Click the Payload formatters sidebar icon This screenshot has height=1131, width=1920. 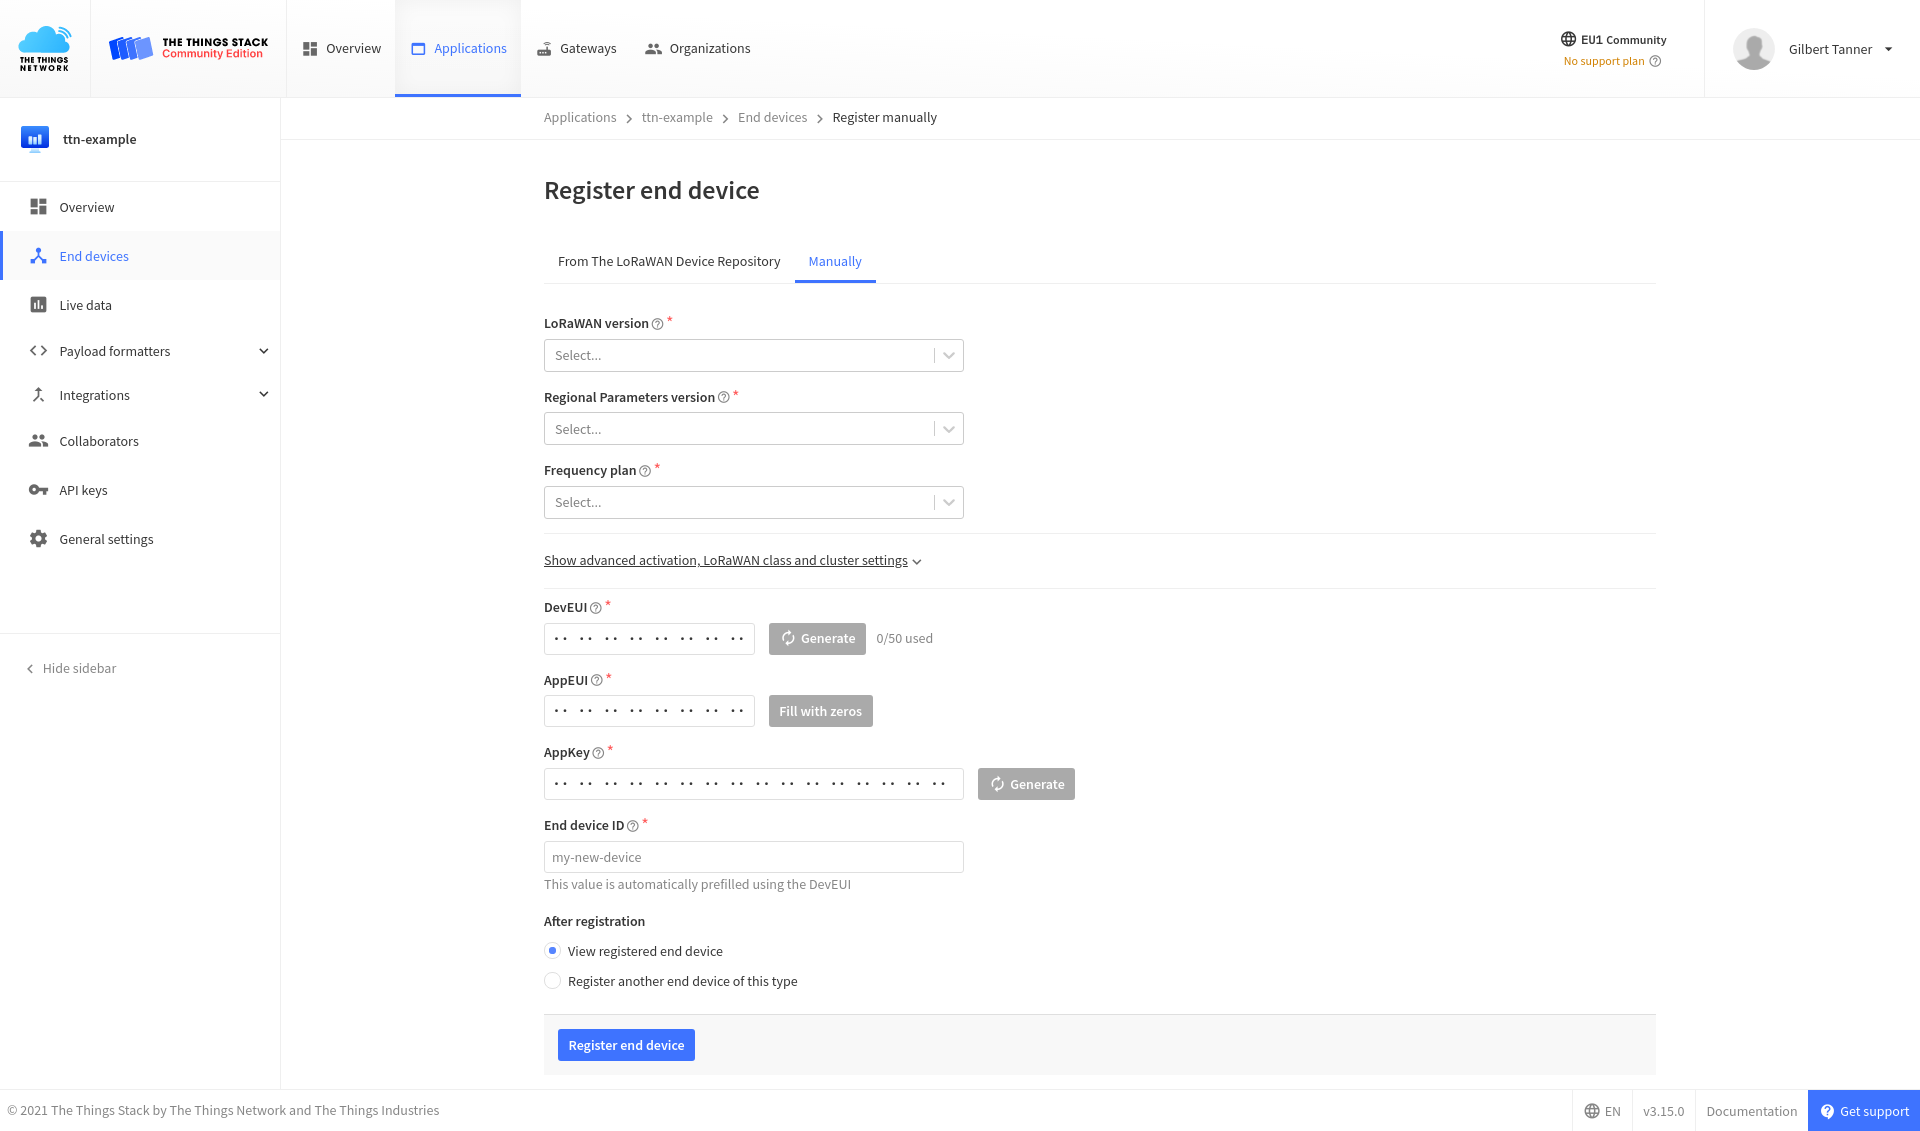point(36,350)
